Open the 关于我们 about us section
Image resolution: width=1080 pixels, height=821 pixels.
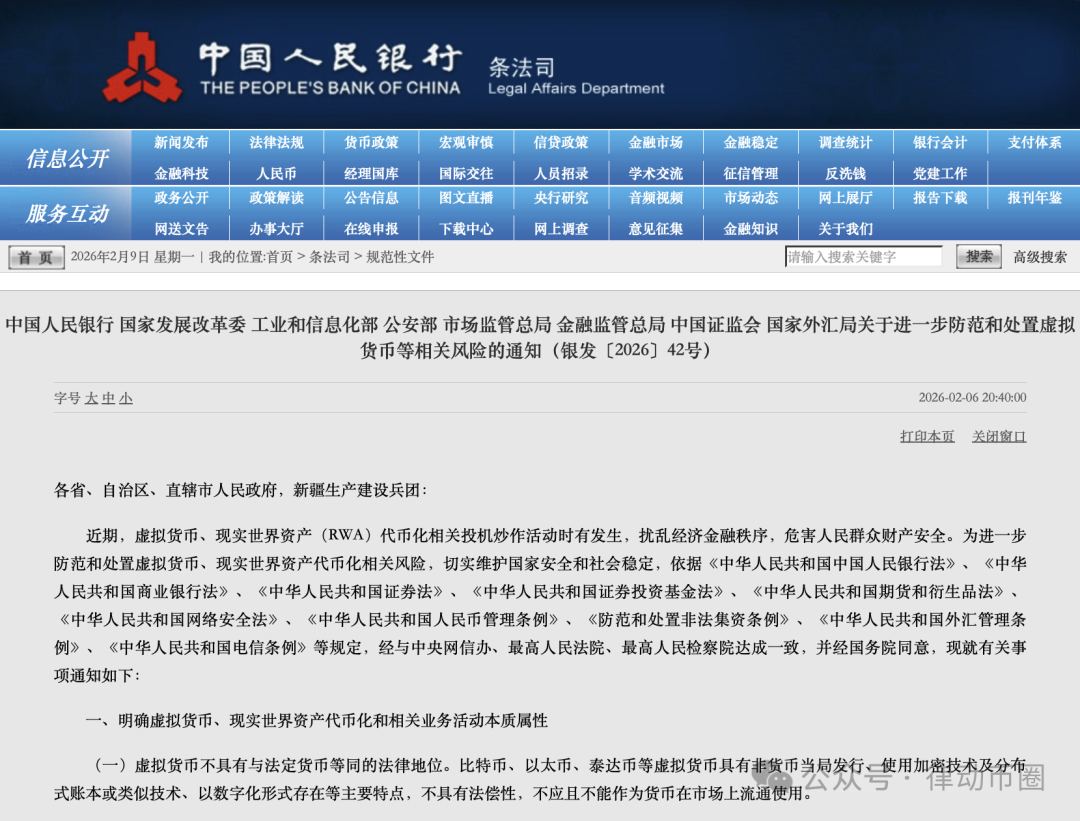[845, 228]
